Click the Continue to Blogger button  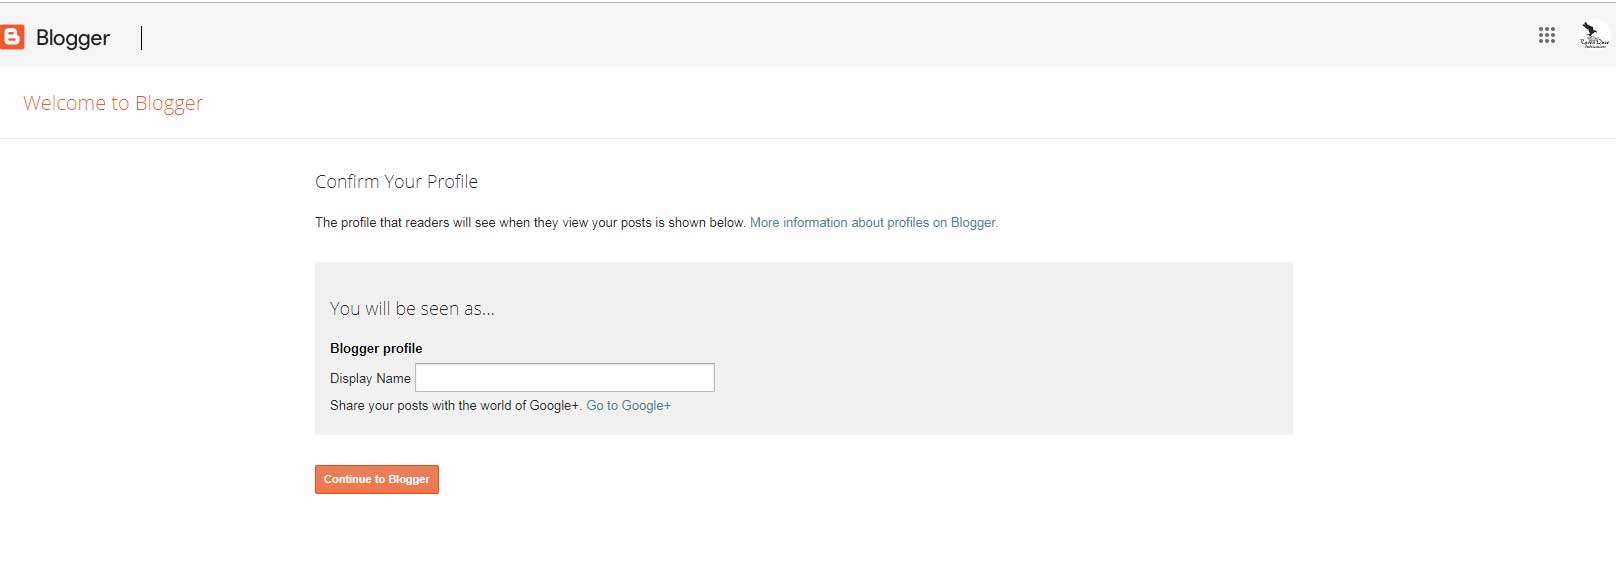377,479
